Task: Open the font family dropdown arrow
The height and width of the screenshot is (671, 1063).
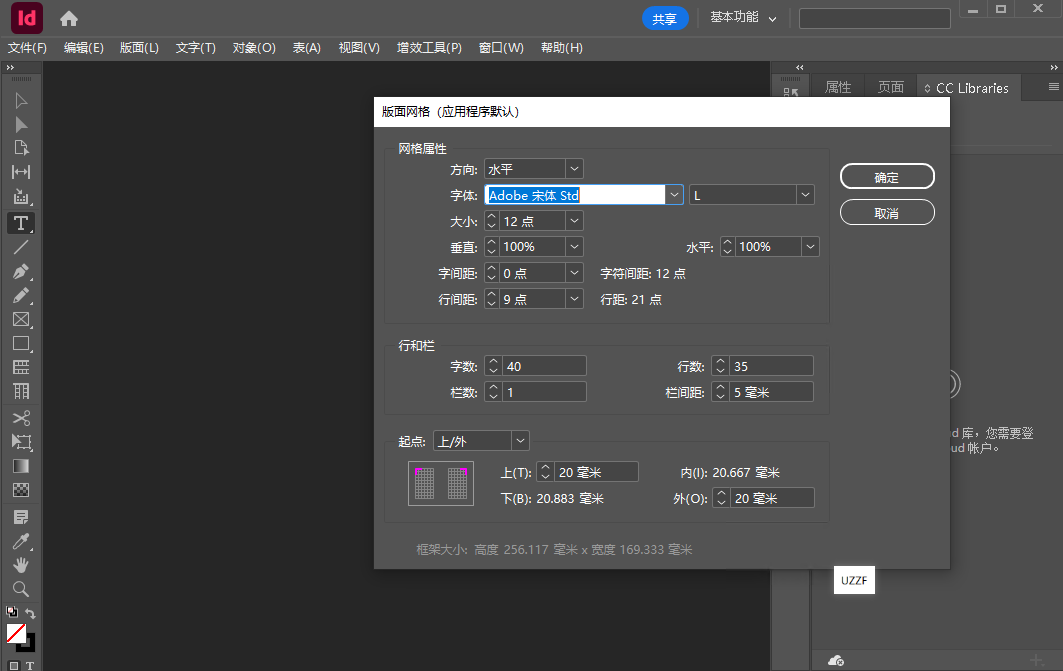Action: (x=674, y=195)
